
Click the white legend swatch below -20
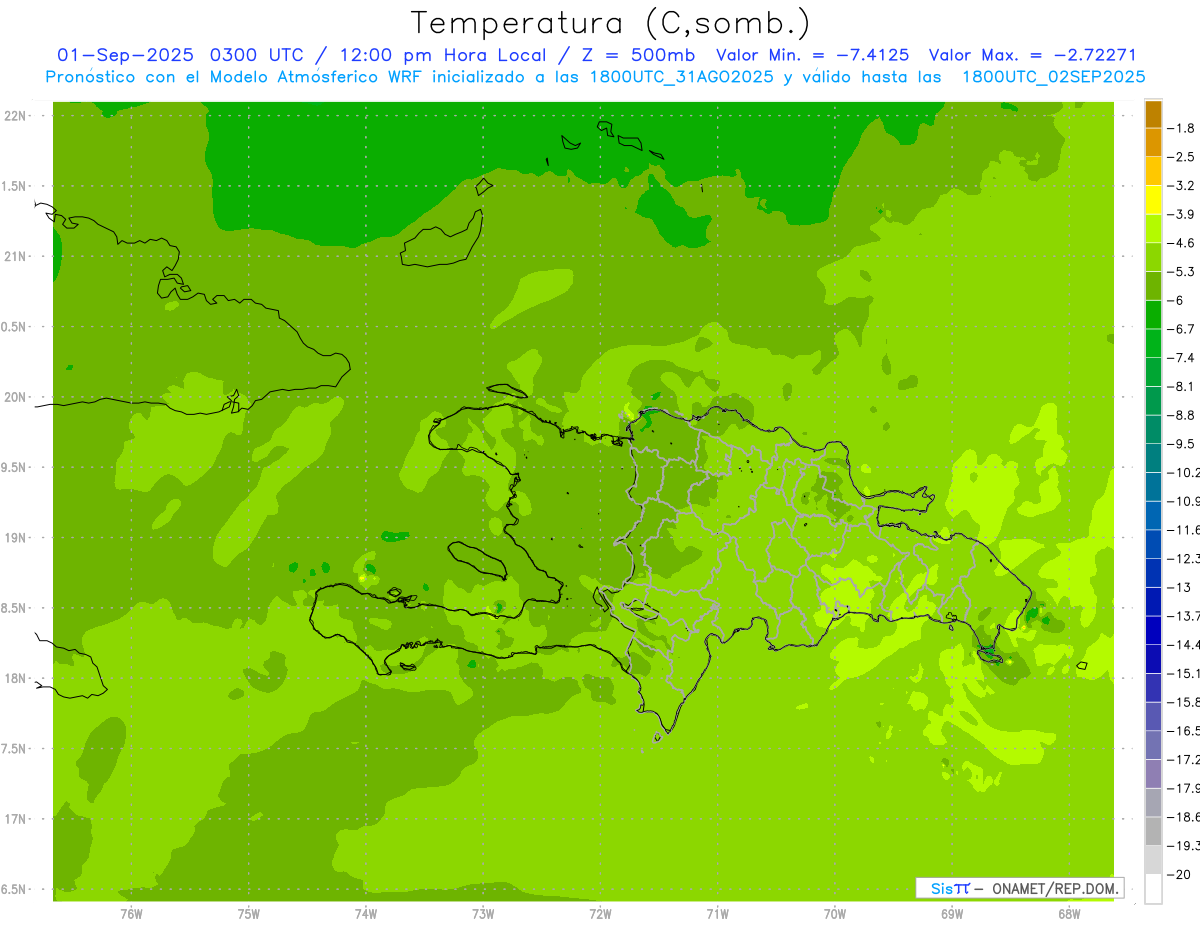(x=1153, y=889)
